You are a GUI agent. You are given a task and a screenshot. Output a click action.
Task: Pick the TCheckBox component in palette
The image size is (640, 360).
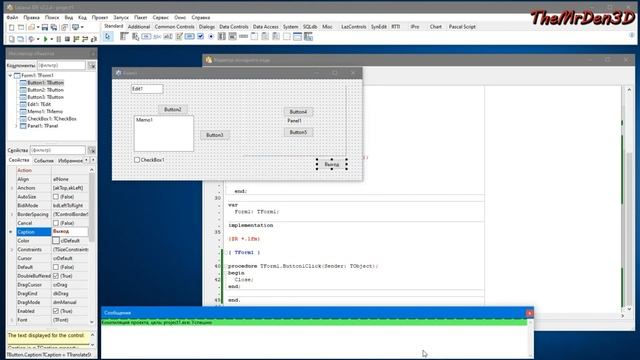pos(200,37)
